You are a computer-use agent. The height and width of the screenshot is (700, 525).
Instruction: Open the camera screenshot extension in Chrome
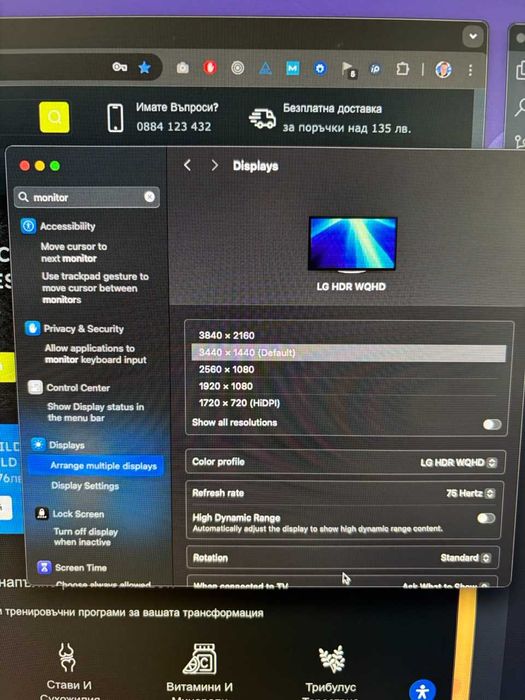coord(182,68)
